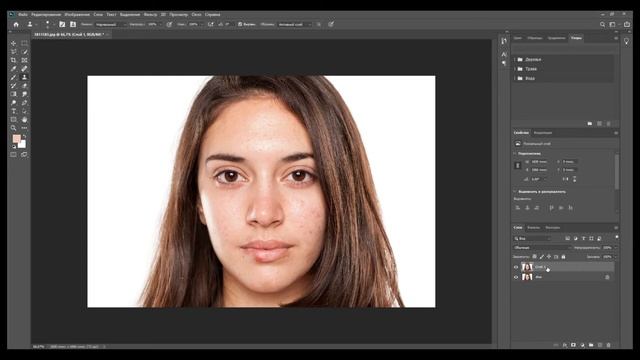Image resolution: width=640 pixels, height=360 pixels.
Task: Select the Frame tool
Action: pyautogui.click(x=24, y=60)
